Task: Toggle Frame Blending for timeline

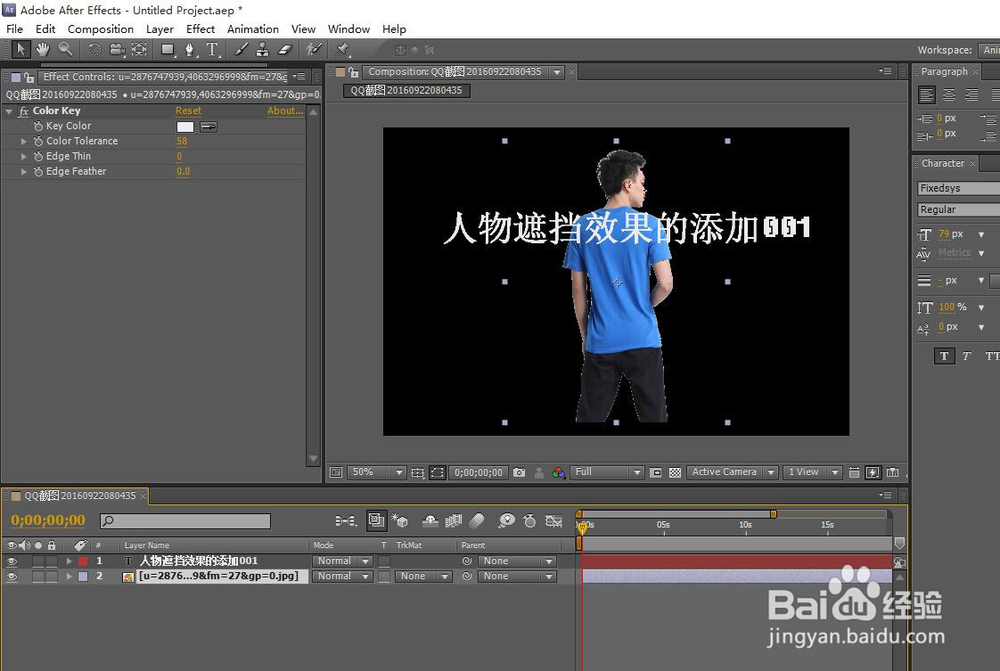Action: click(453, 521)
